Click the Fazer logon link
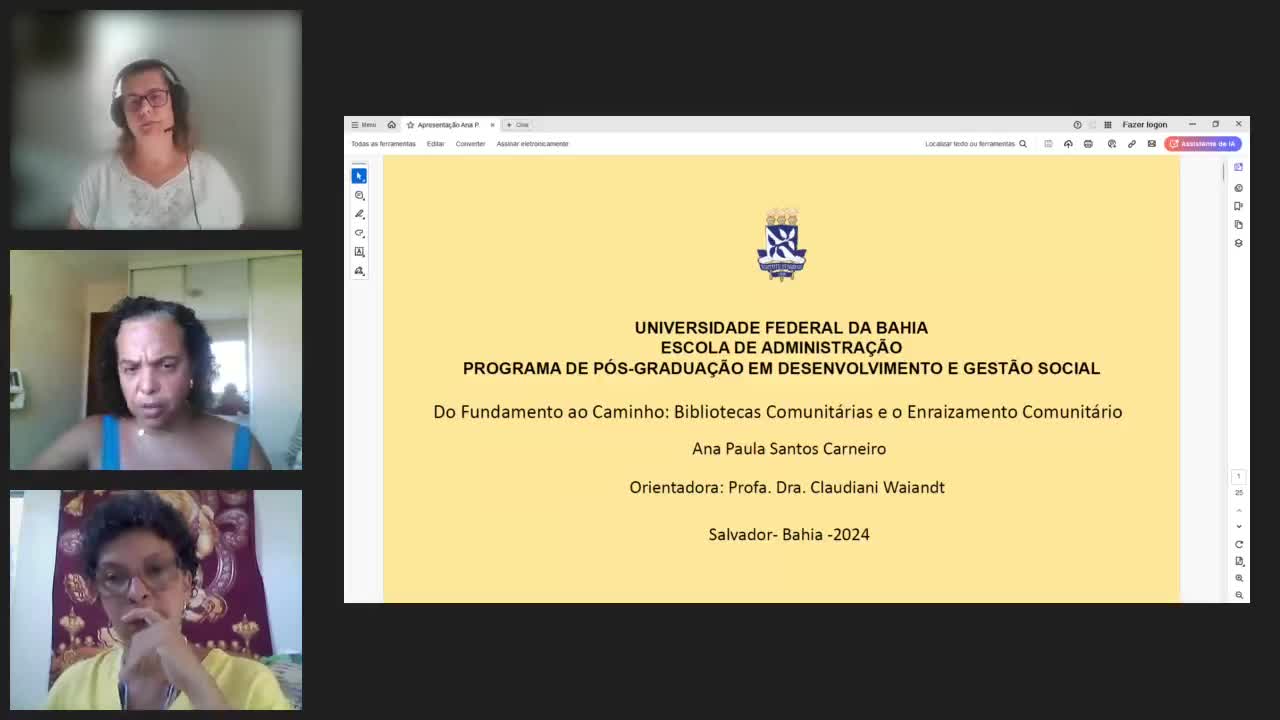This screenshot has height=720, width=1280. pyautogui.click(x=1145, y=125)
